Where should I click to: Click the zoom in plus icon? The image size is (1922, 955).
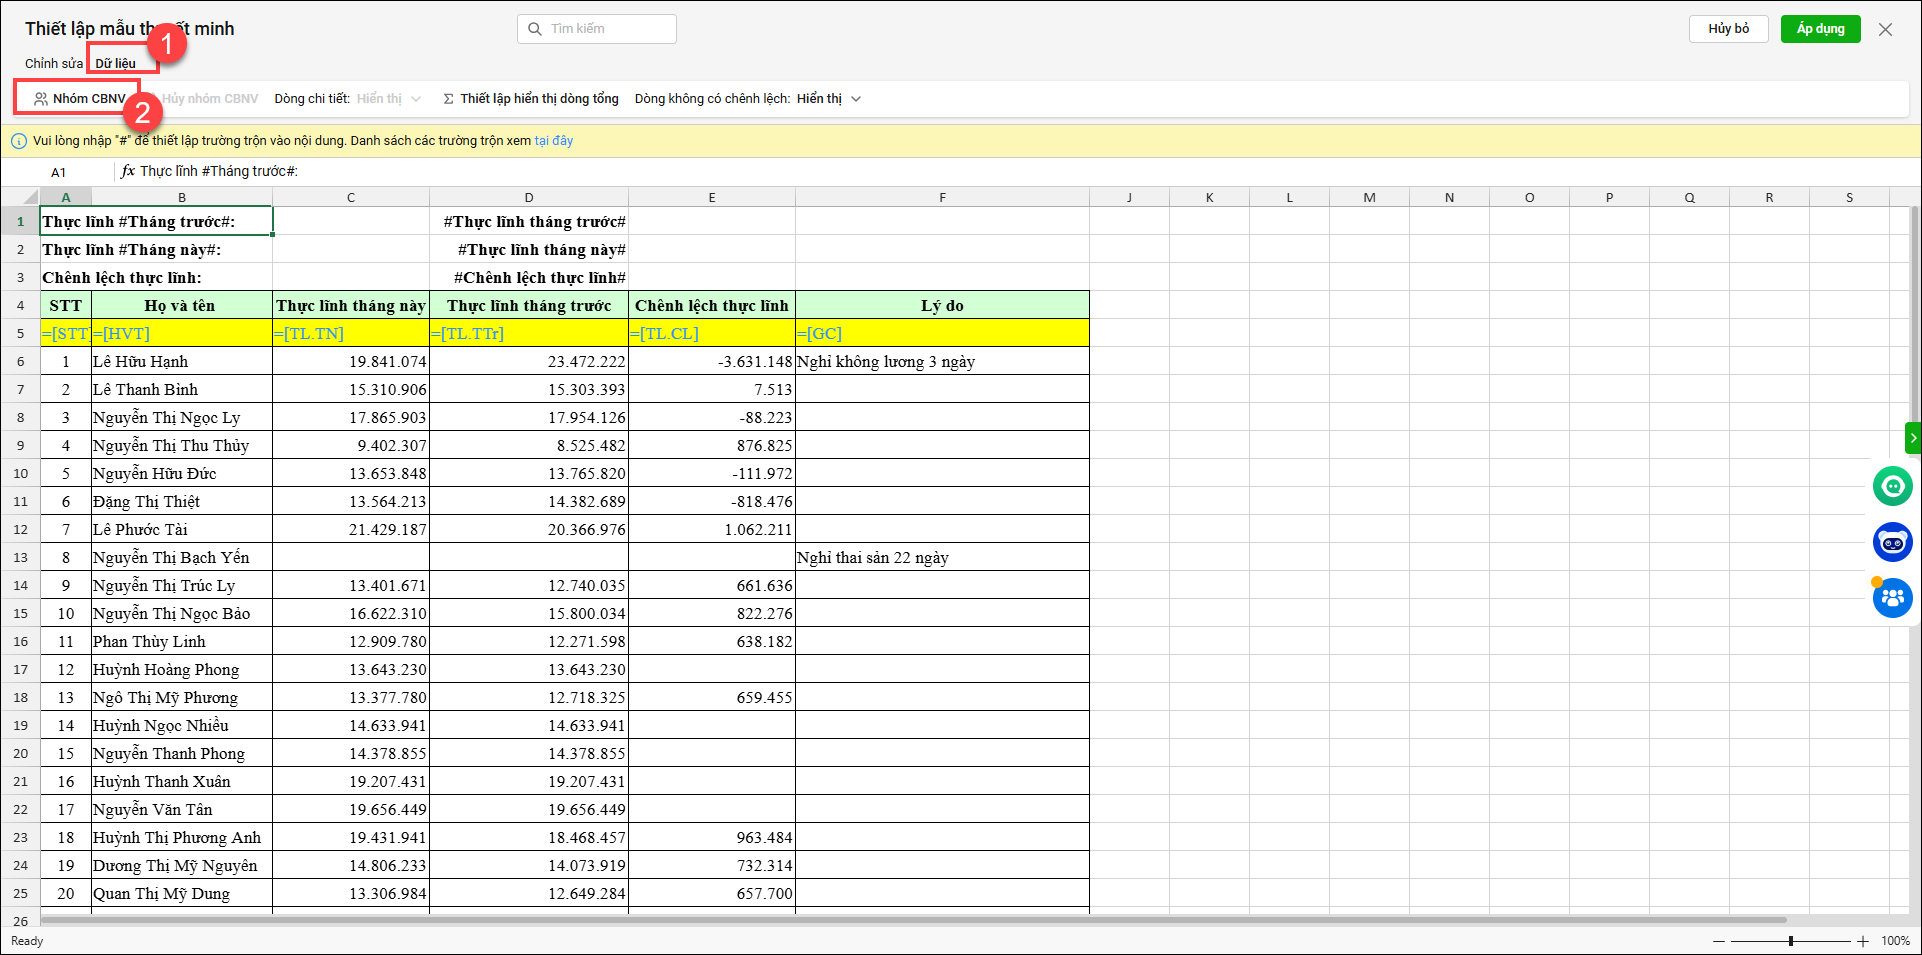tap(1863, 941)
